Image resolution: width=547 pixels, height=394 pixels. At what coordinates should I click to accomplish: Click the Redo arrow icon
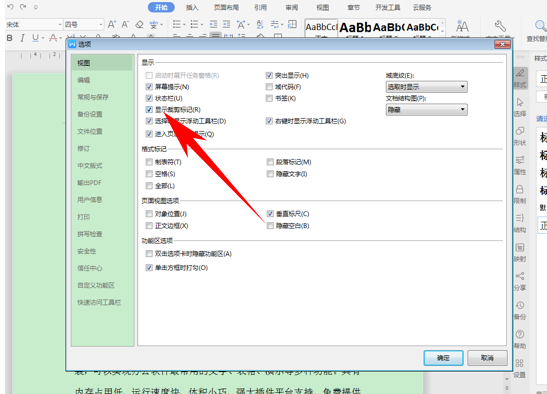tap(23, 7)
